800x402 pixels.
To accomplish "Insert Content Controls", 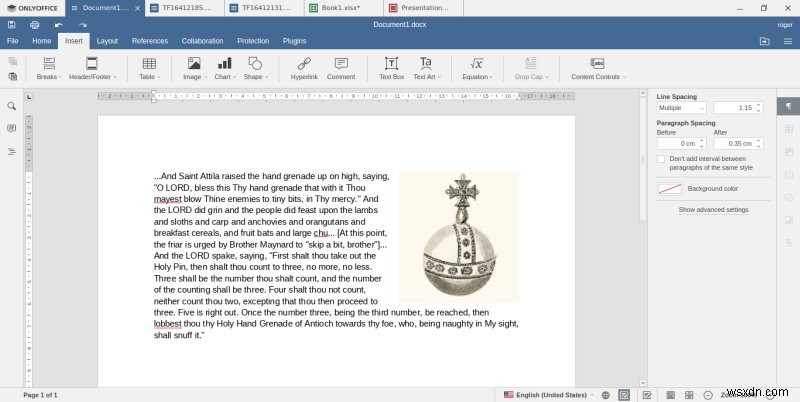I will click(x=597, y=68).
